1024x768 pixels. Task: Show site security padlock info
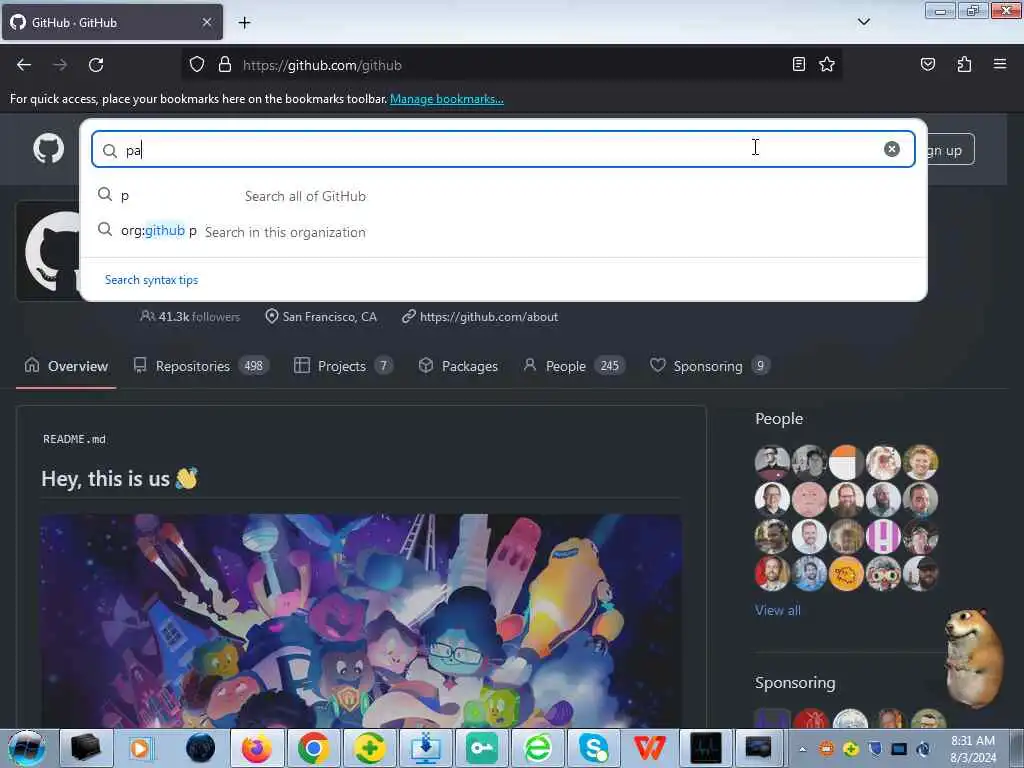[225, 65]
